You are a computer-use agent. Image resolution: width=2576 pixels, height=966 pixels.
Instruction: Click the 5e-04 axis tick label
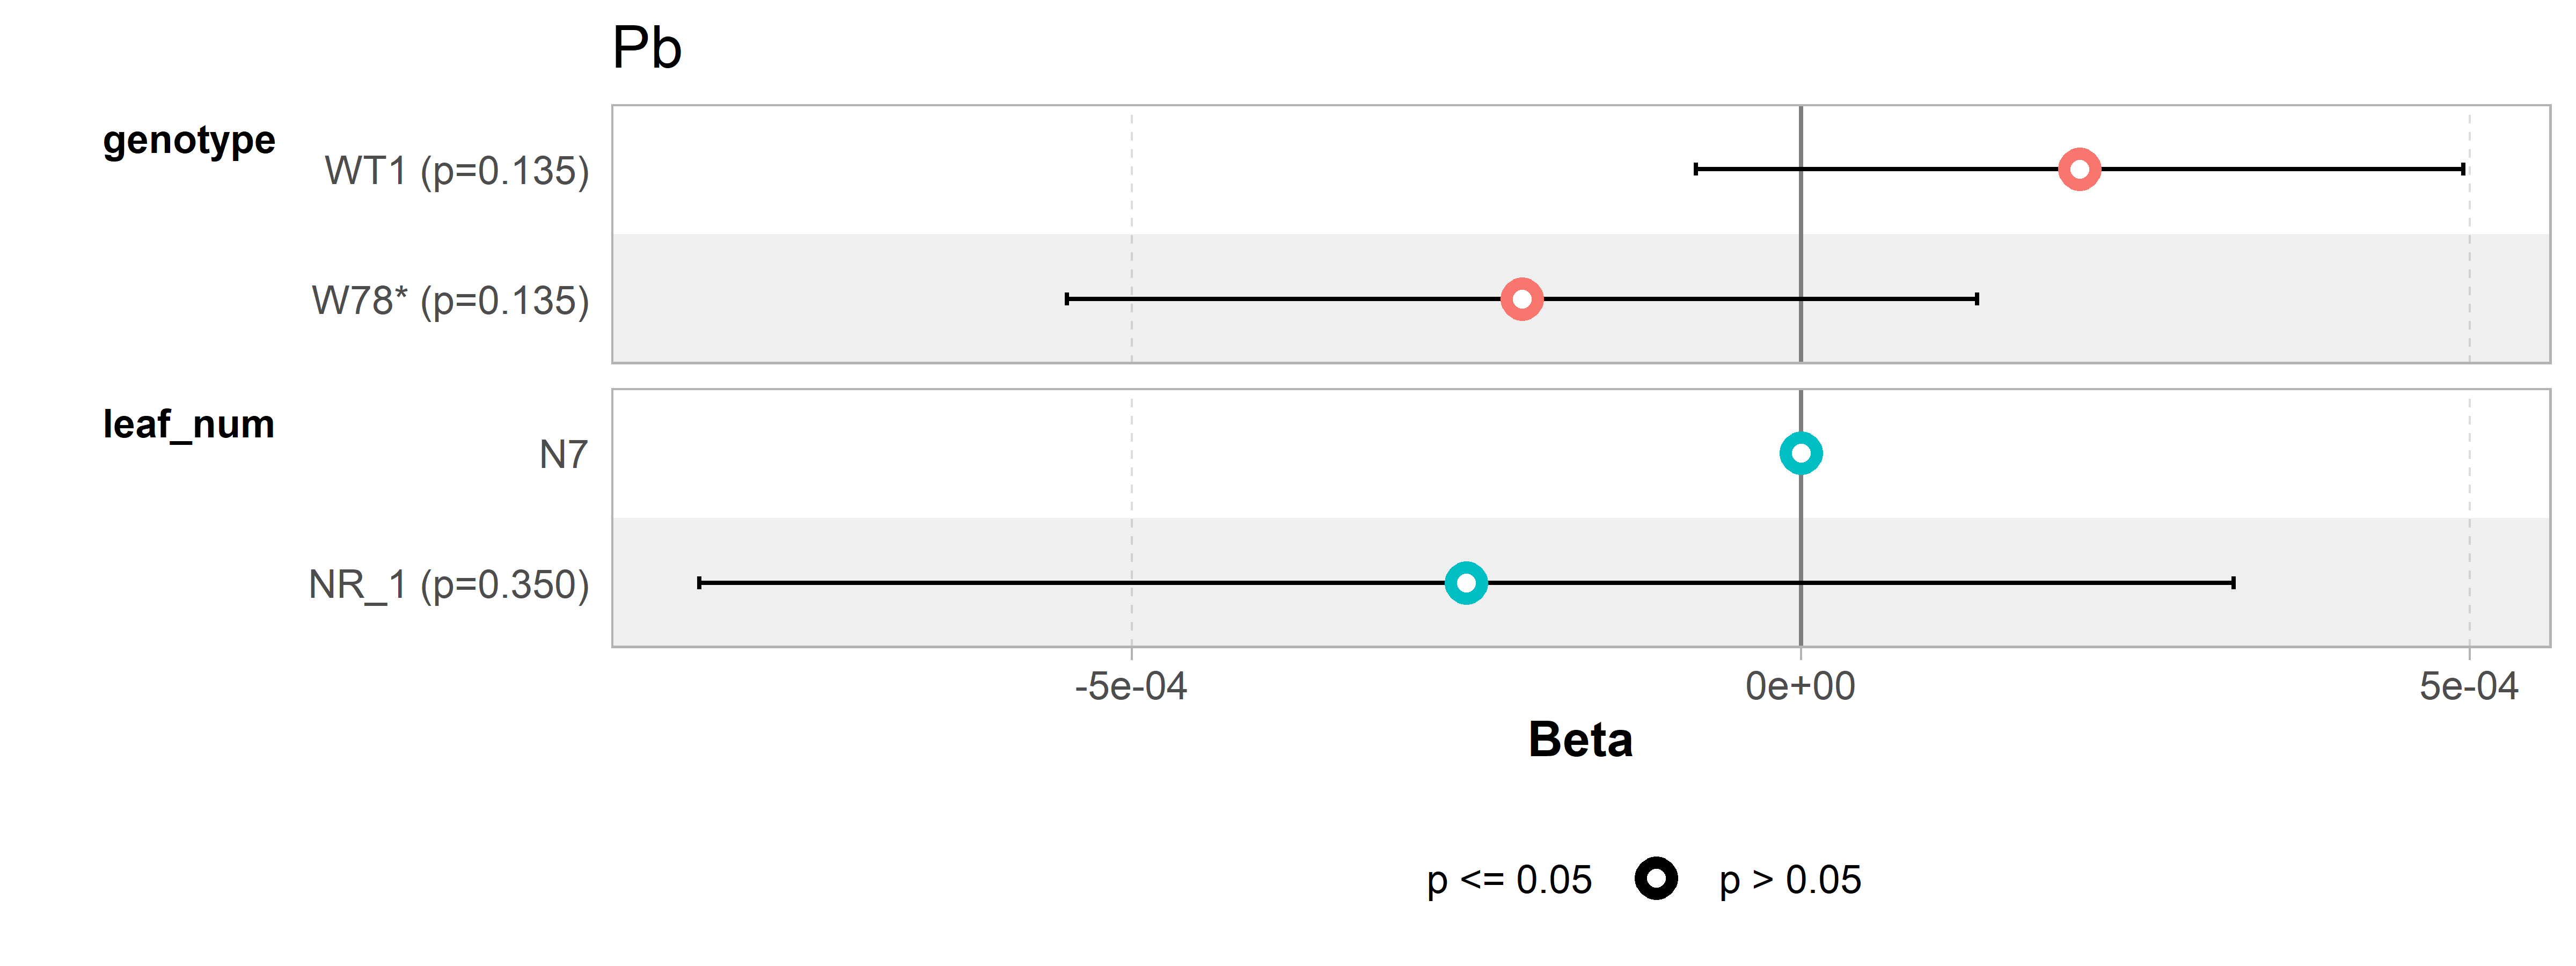point(2469,687)
